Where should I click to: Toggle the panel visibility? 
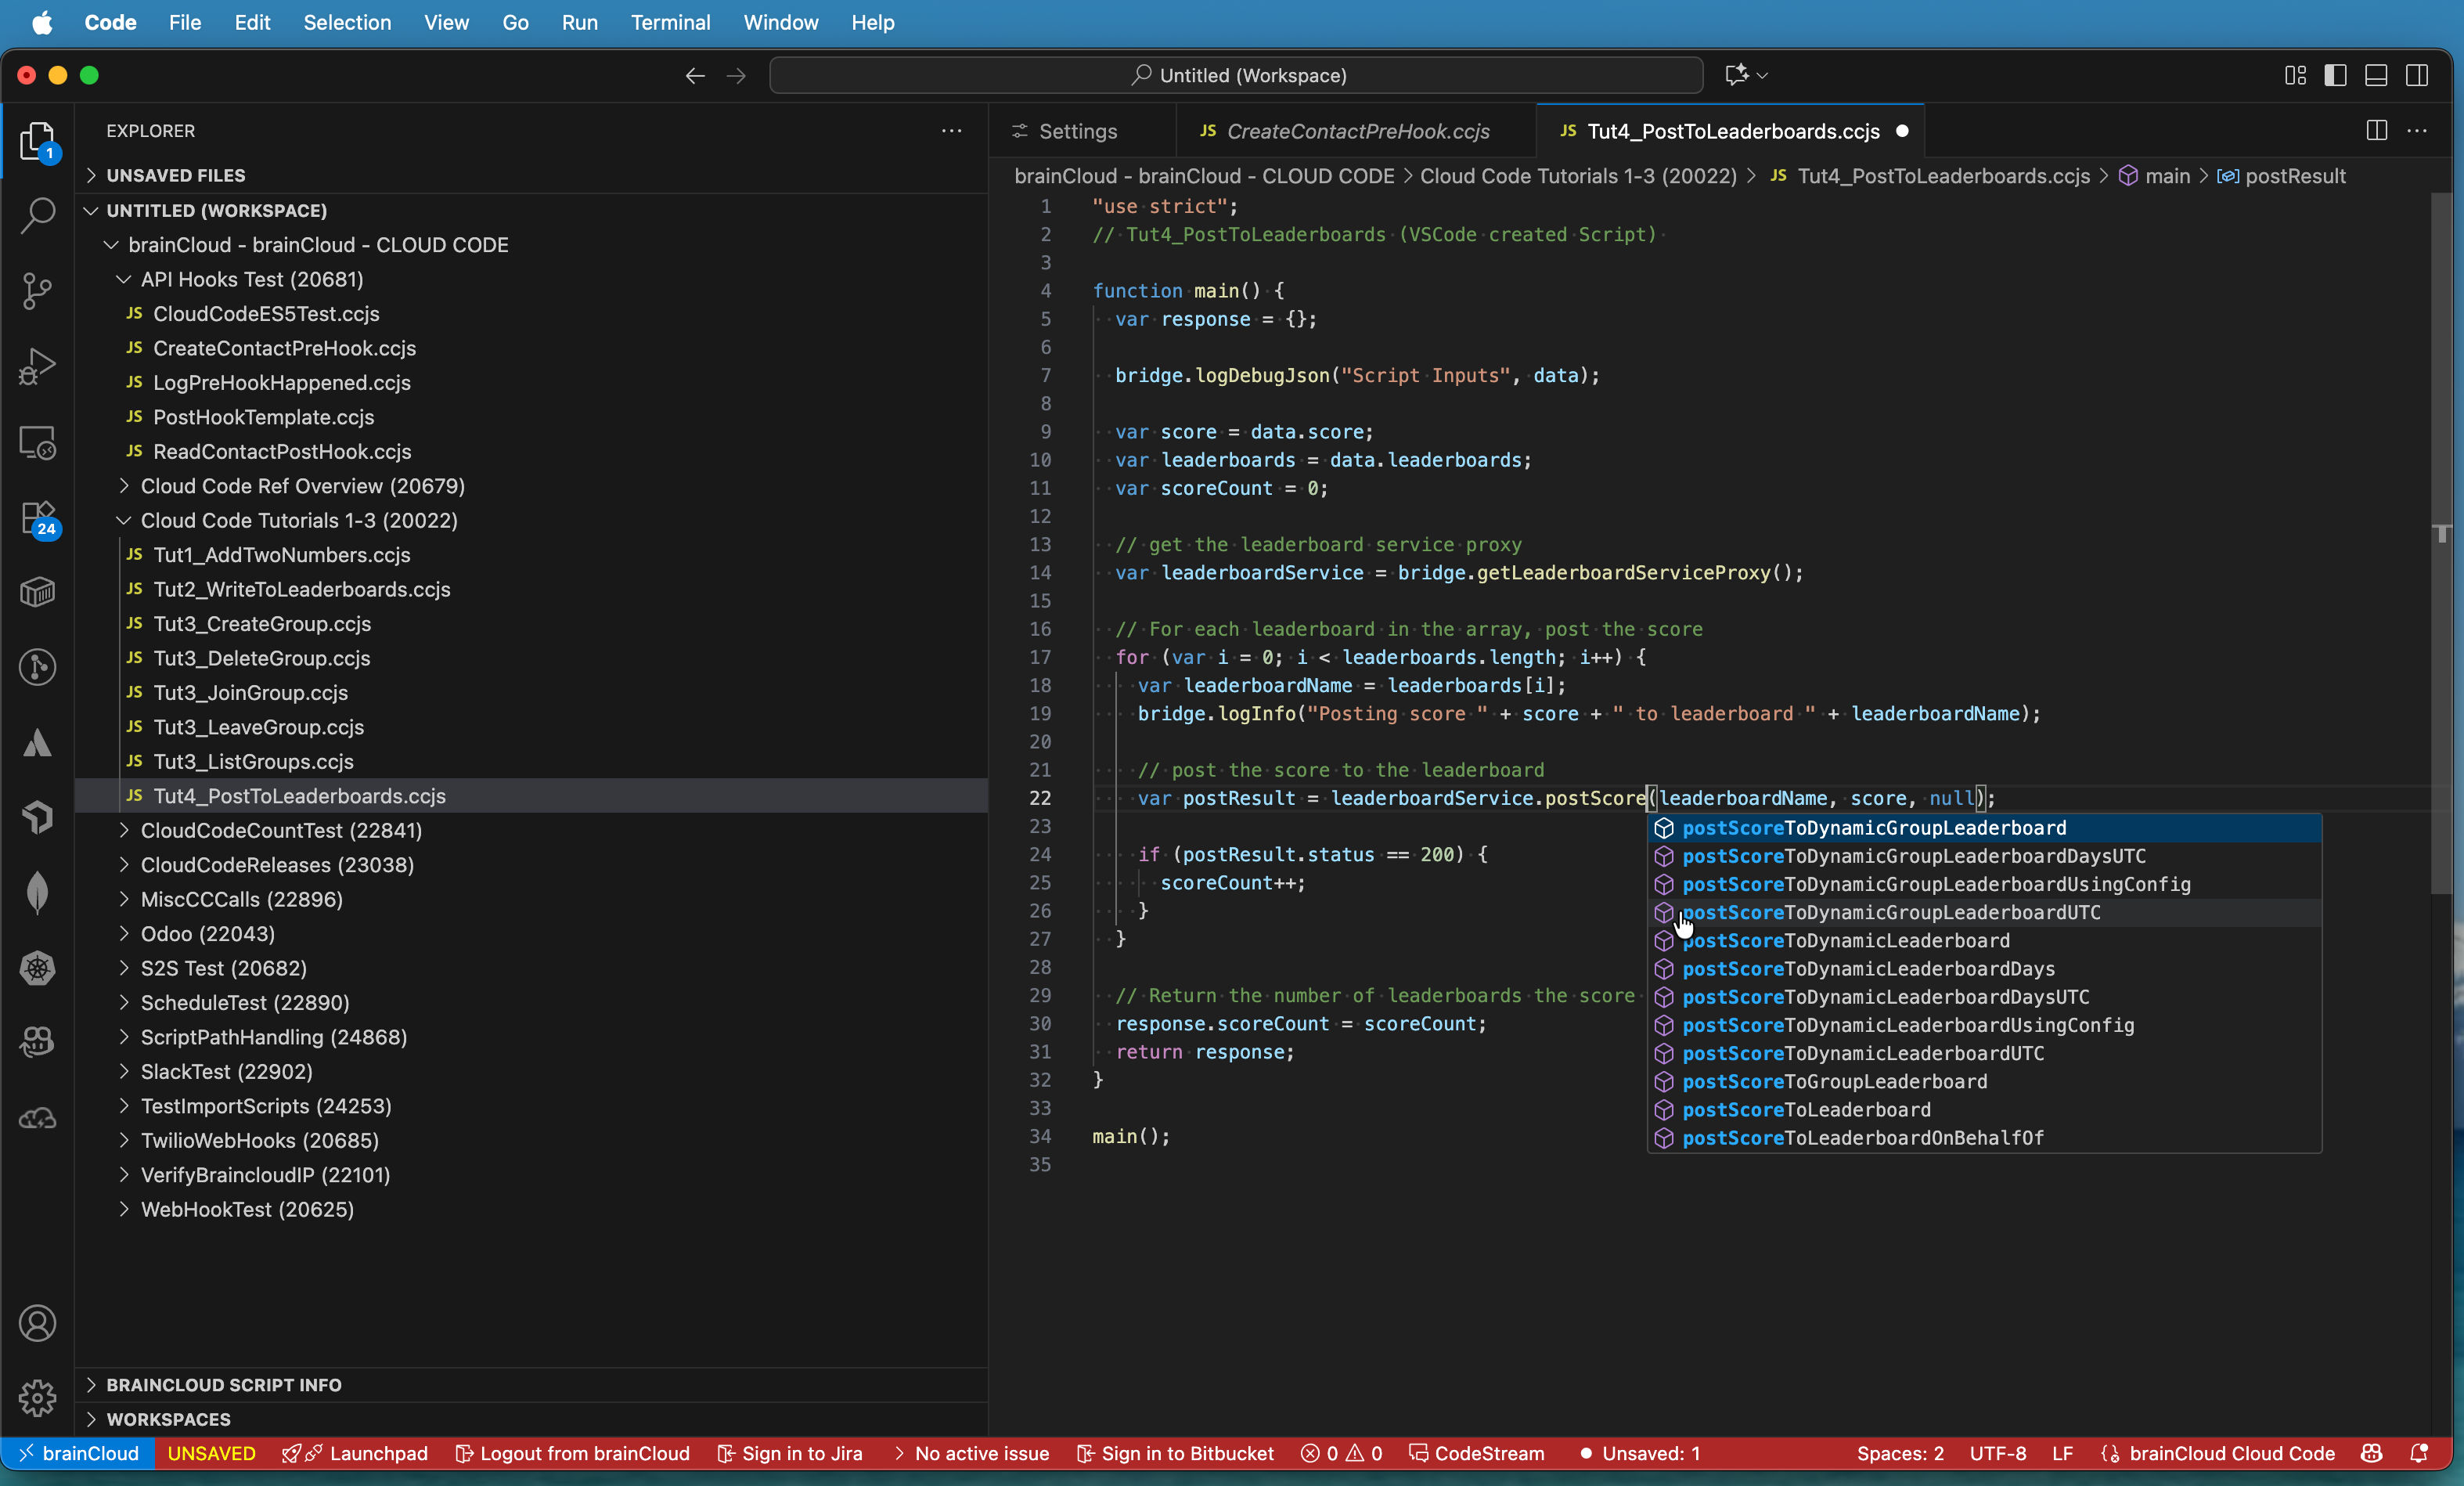coord(2376,75)
